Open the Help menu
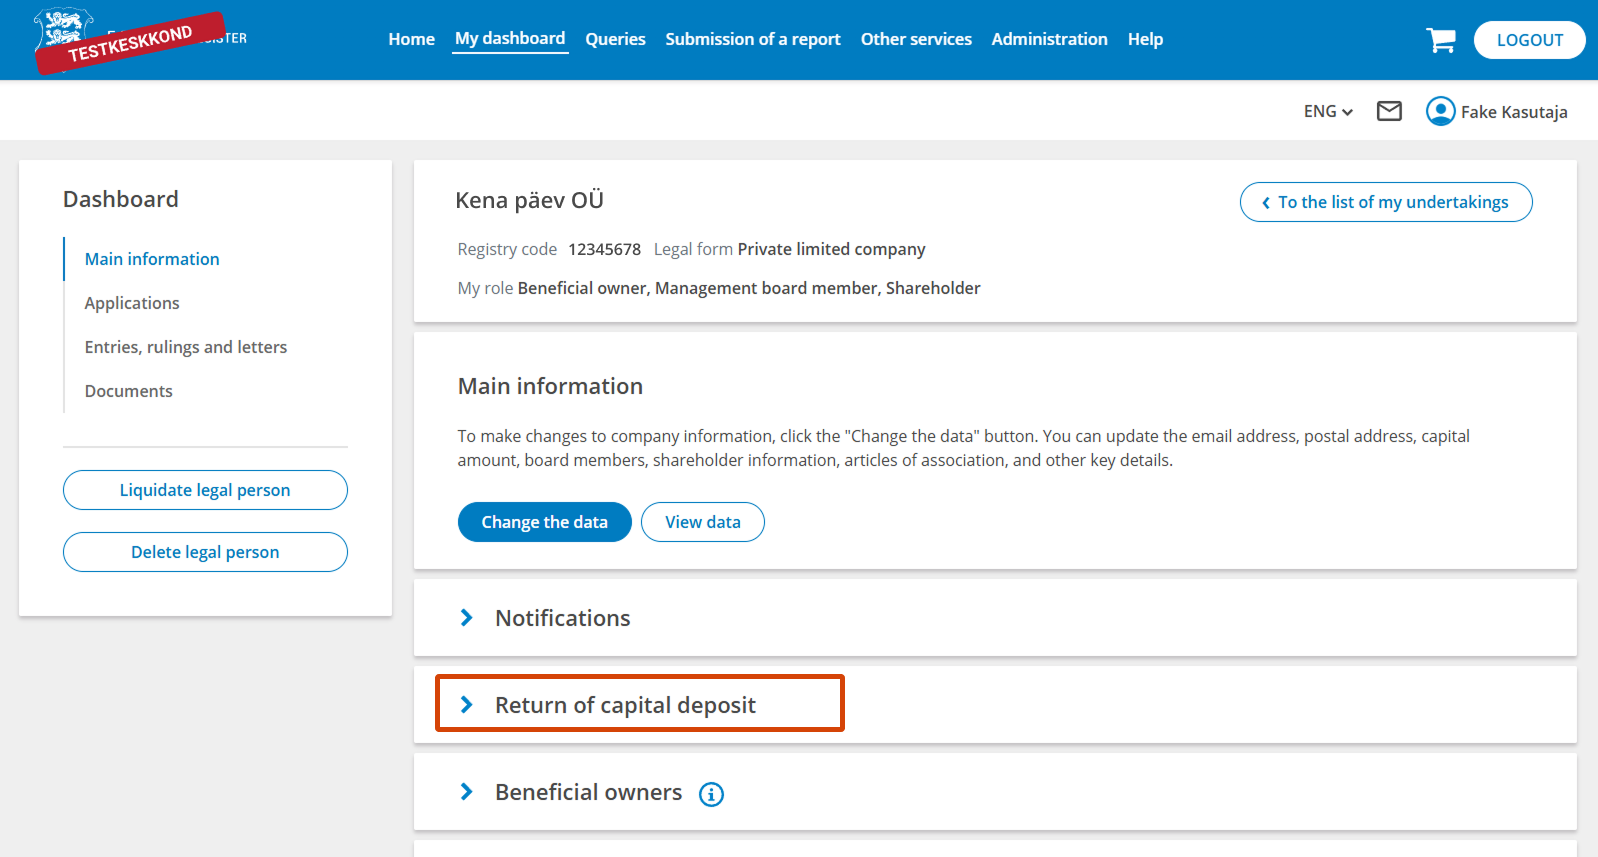Screen dimensions: 1598x857 click(1145, 39)
